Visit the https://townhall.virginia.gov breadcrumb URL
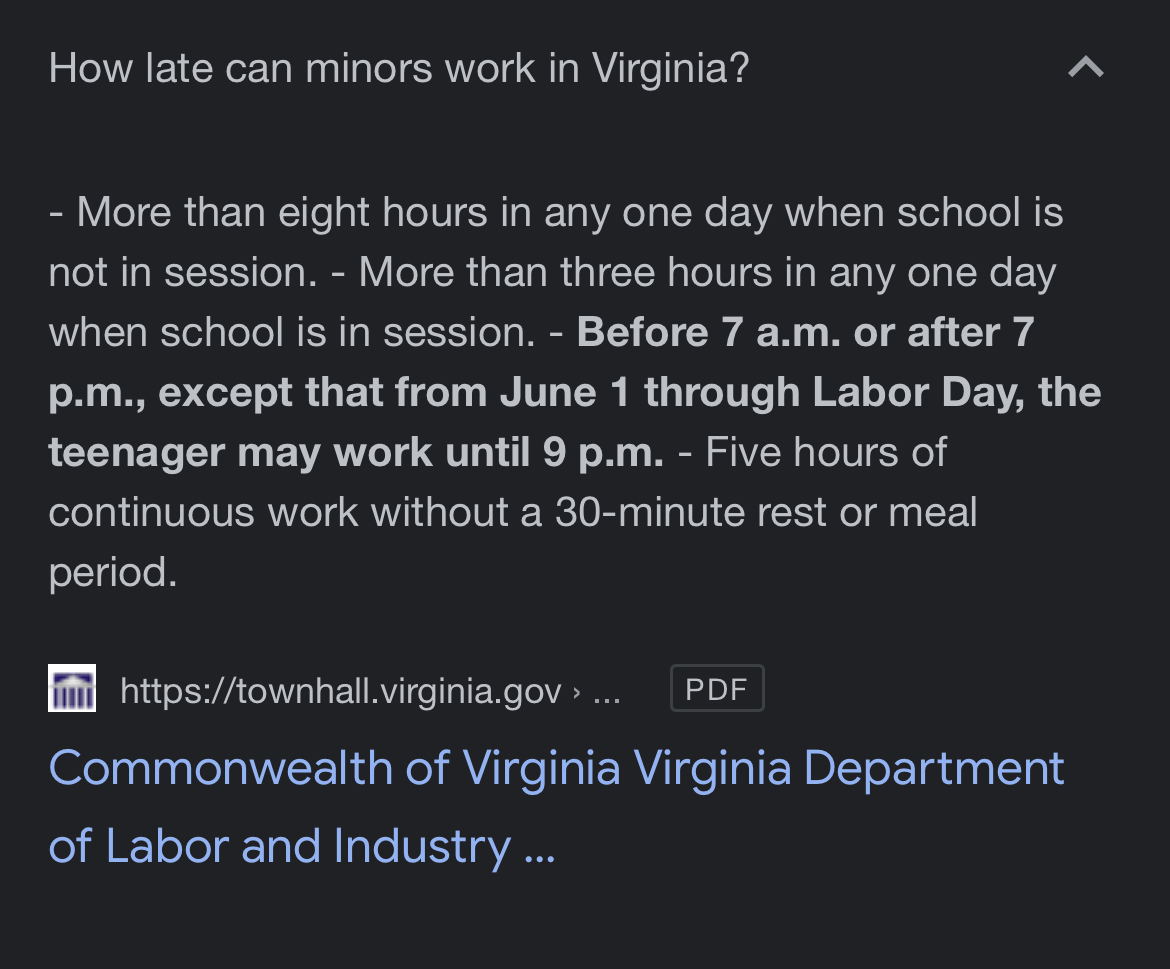 pos(340,690)
